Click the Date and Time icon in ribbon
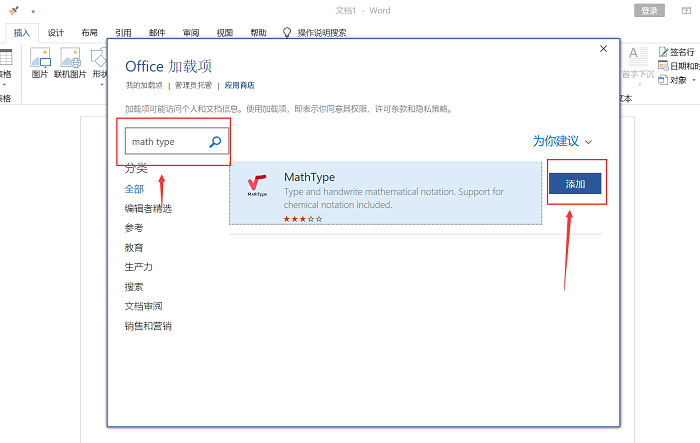The height and width of the screenshot is (443, 700). 662,66
